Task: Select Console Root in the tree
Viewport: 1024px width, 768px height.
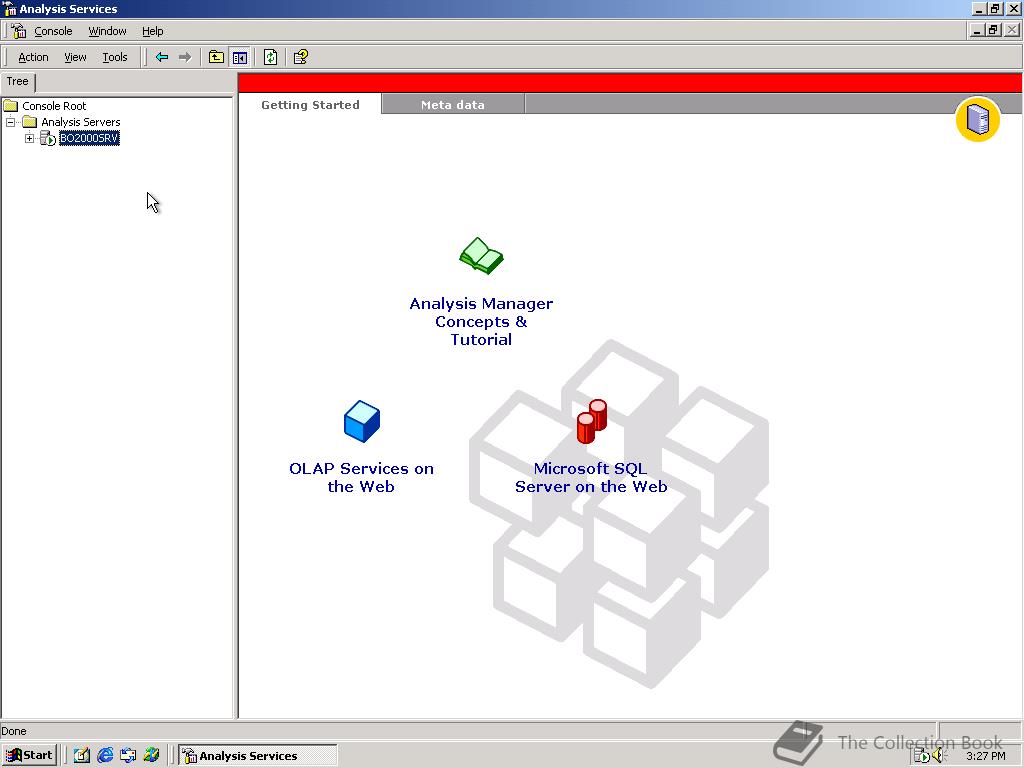Action: click(54, 106)
